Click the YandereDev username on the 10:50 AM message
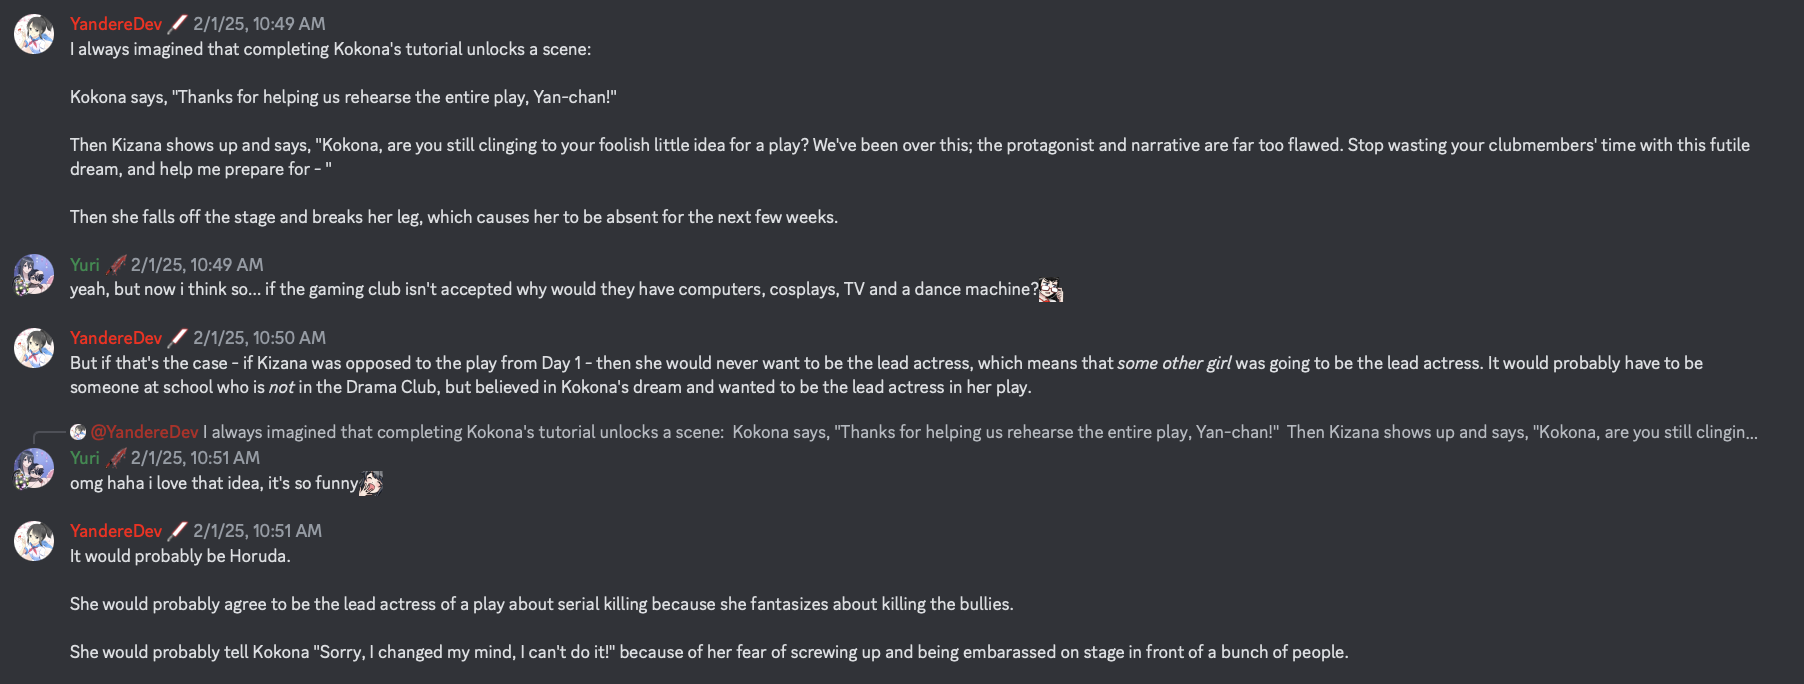Viewport: 1804px width, 684px height. tap(116, 338)
